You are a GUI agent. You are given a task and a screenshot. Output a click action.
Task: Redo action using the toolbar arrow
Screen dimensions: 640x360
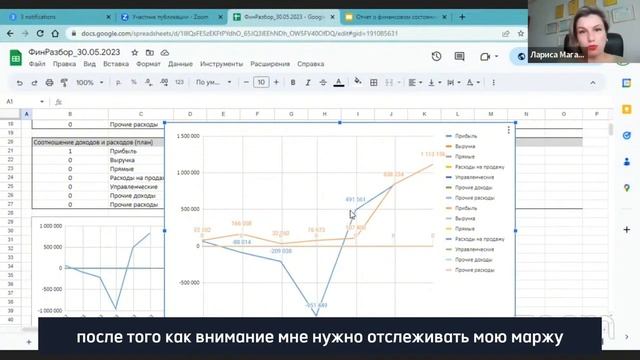tap(34, 83)
